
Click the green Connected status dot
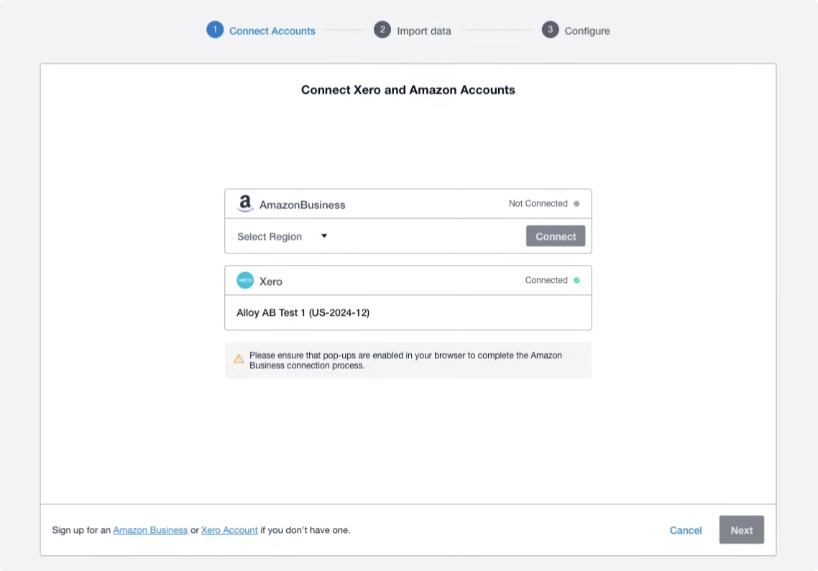[x=576, y=281]
